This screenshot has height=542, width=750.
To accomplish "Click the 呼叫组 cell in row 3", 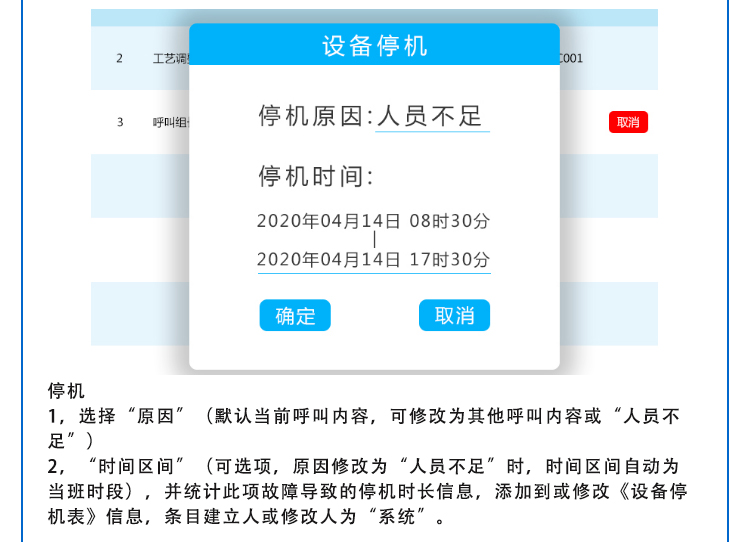I will [169, 122].
